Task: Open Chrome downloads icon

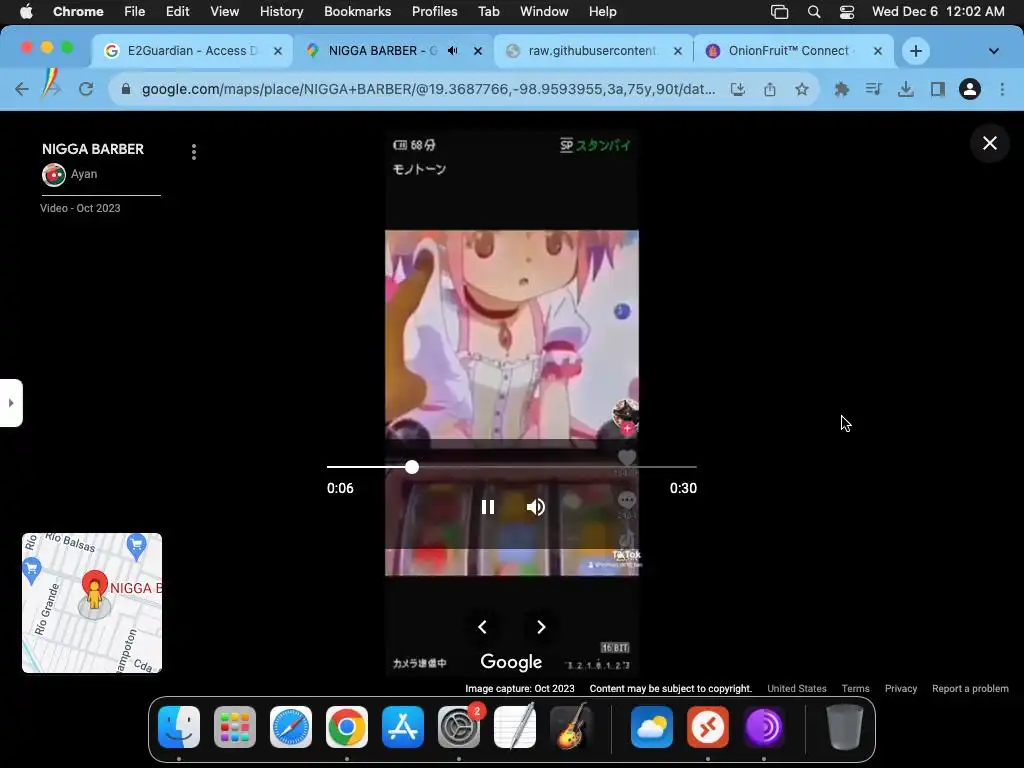Action: (905, 89)
